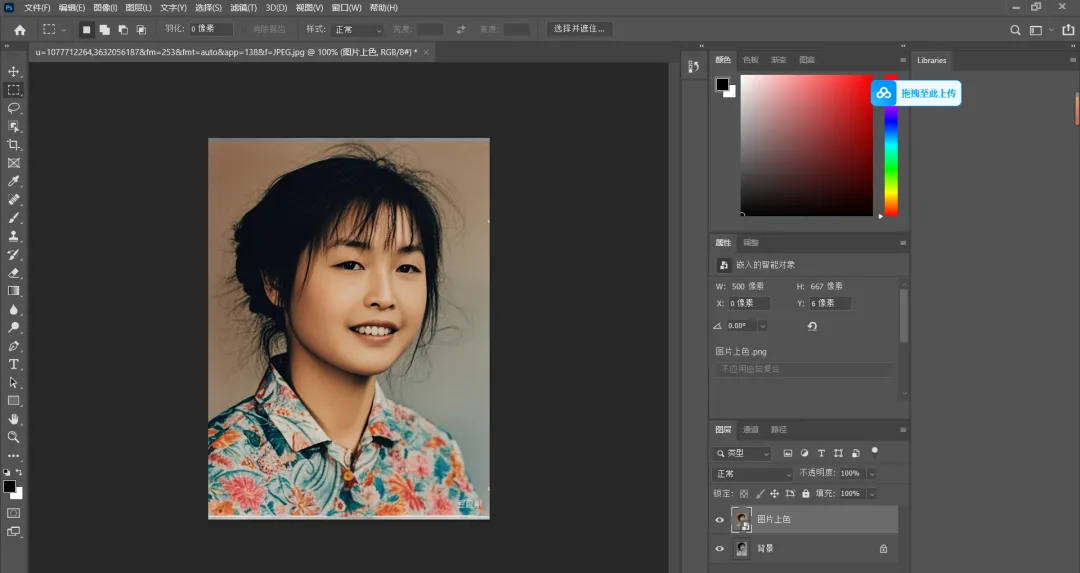Viewport: 1080px width, 573px height.
Task: Click the 选择并遮住 button
Action: click(579, 29)
